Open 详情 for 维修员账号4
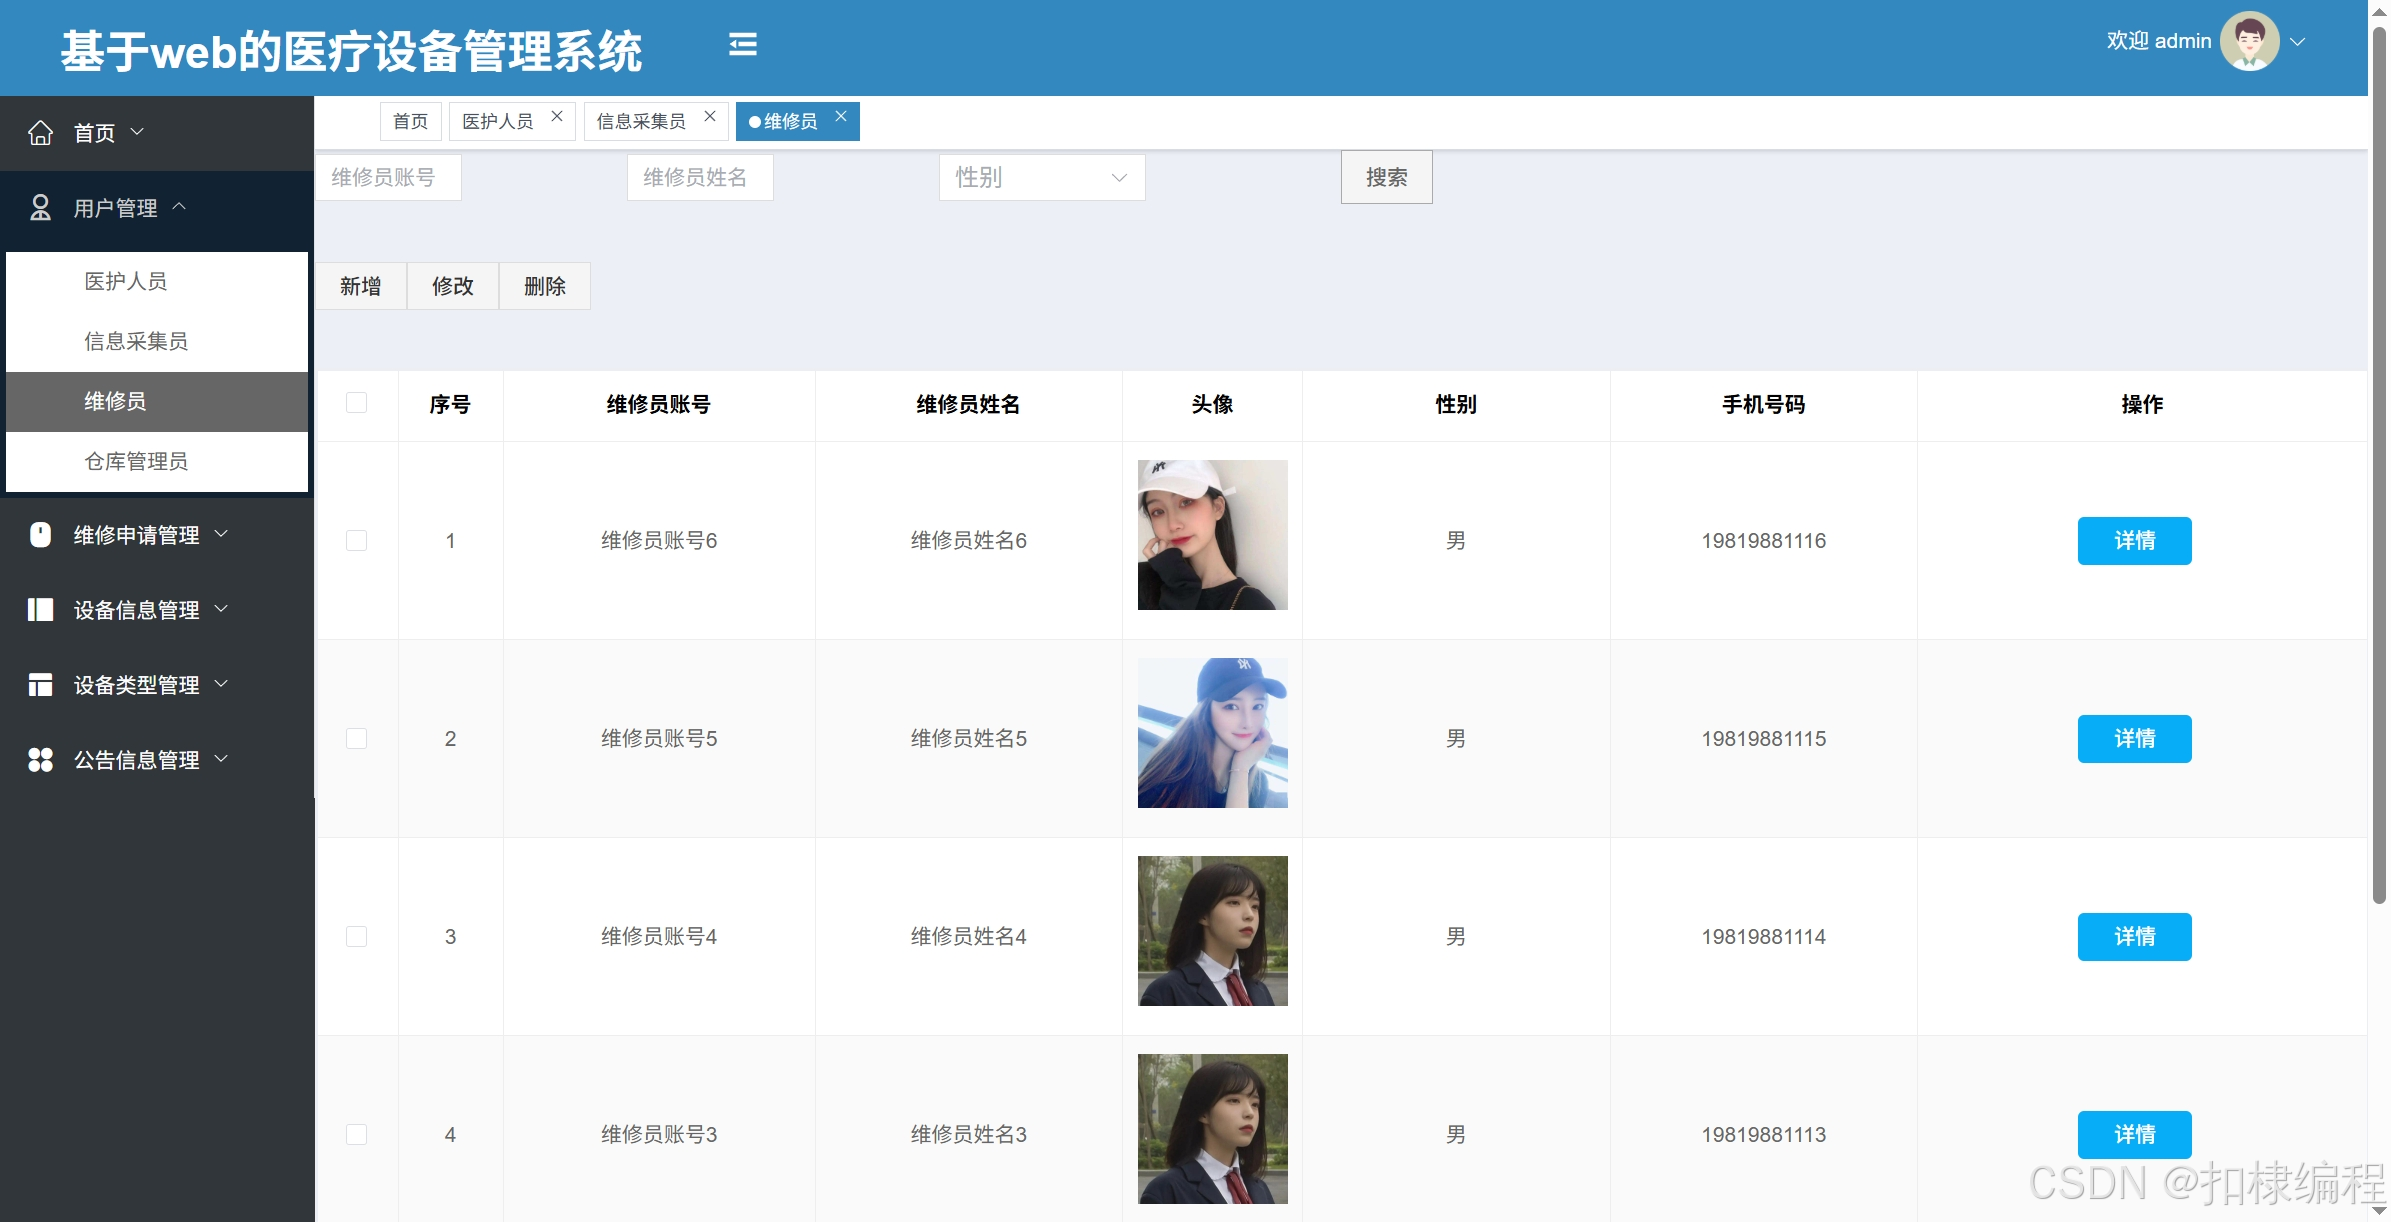Image resolution: width=2391 pixels, height=1222 pixels. tap(2134, 937)
